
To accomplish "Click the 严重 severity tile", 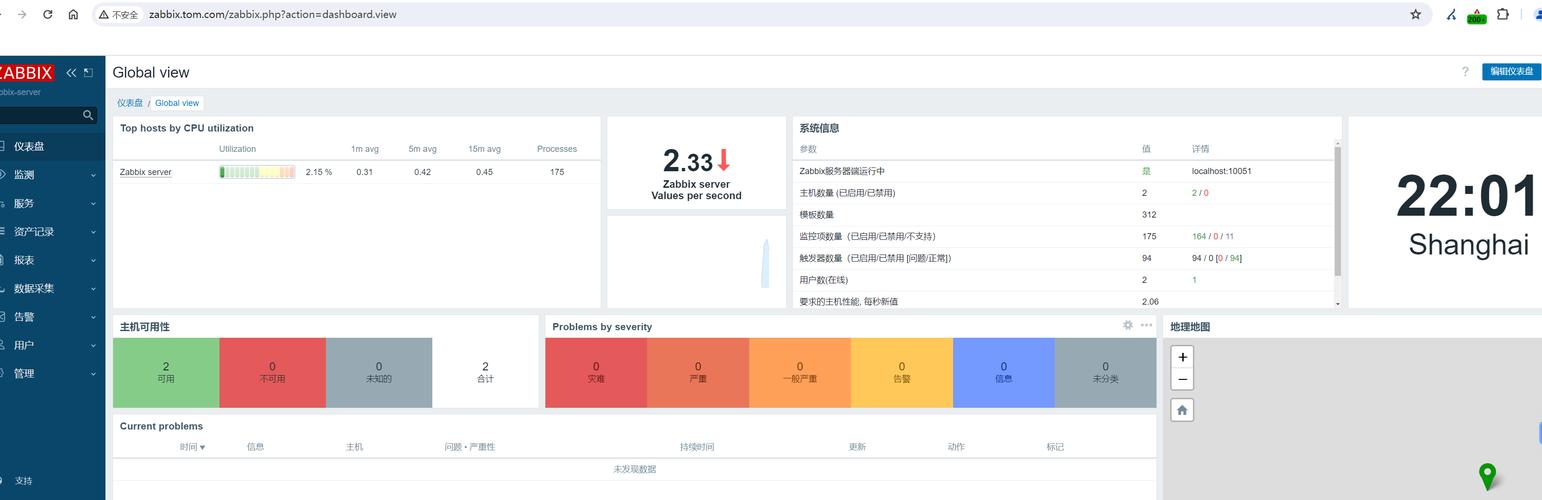I will click(x=698, y=373).
